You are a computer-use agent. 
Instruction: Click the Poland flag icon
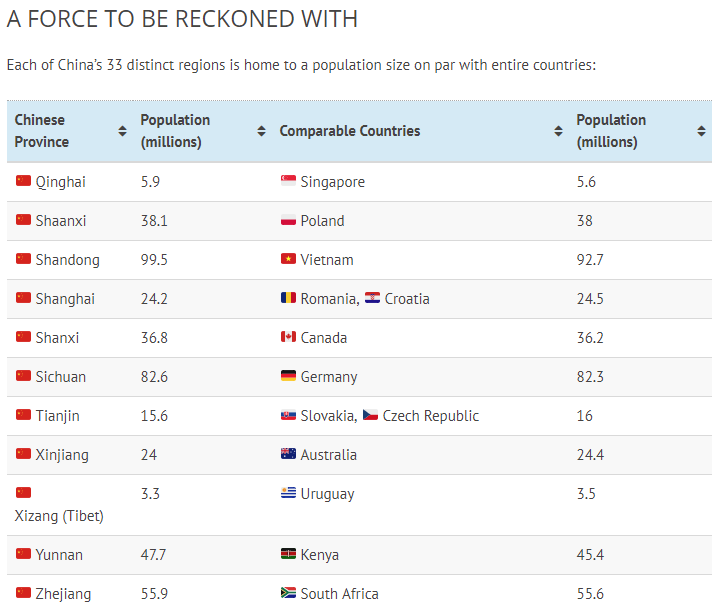288,220
